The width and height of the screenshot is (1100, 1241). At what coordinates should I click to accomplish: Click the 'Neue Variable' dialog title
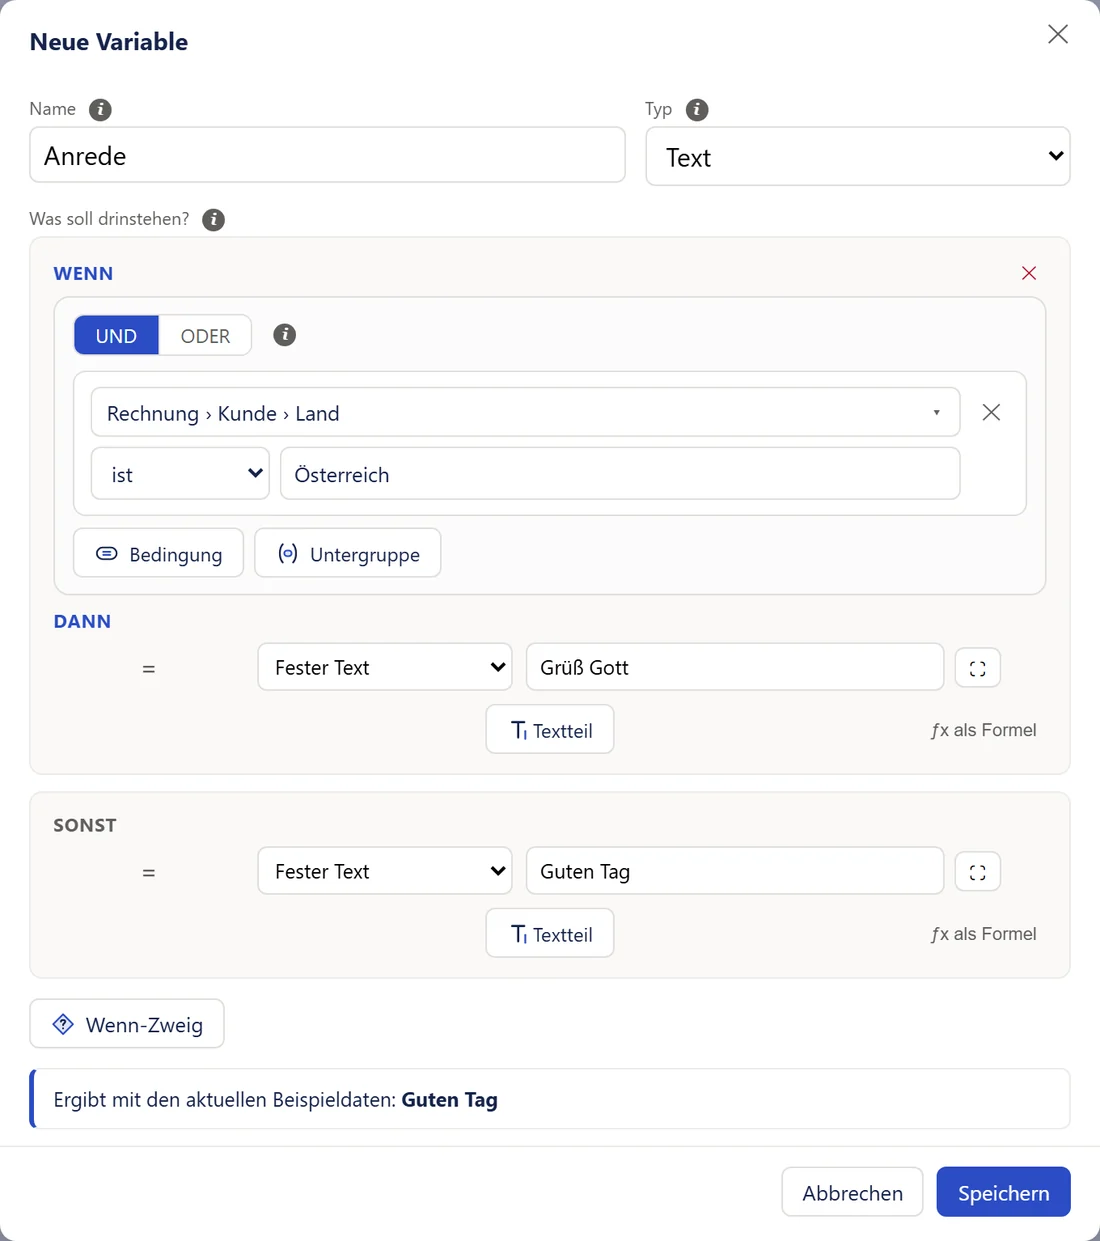pos(109,42)
